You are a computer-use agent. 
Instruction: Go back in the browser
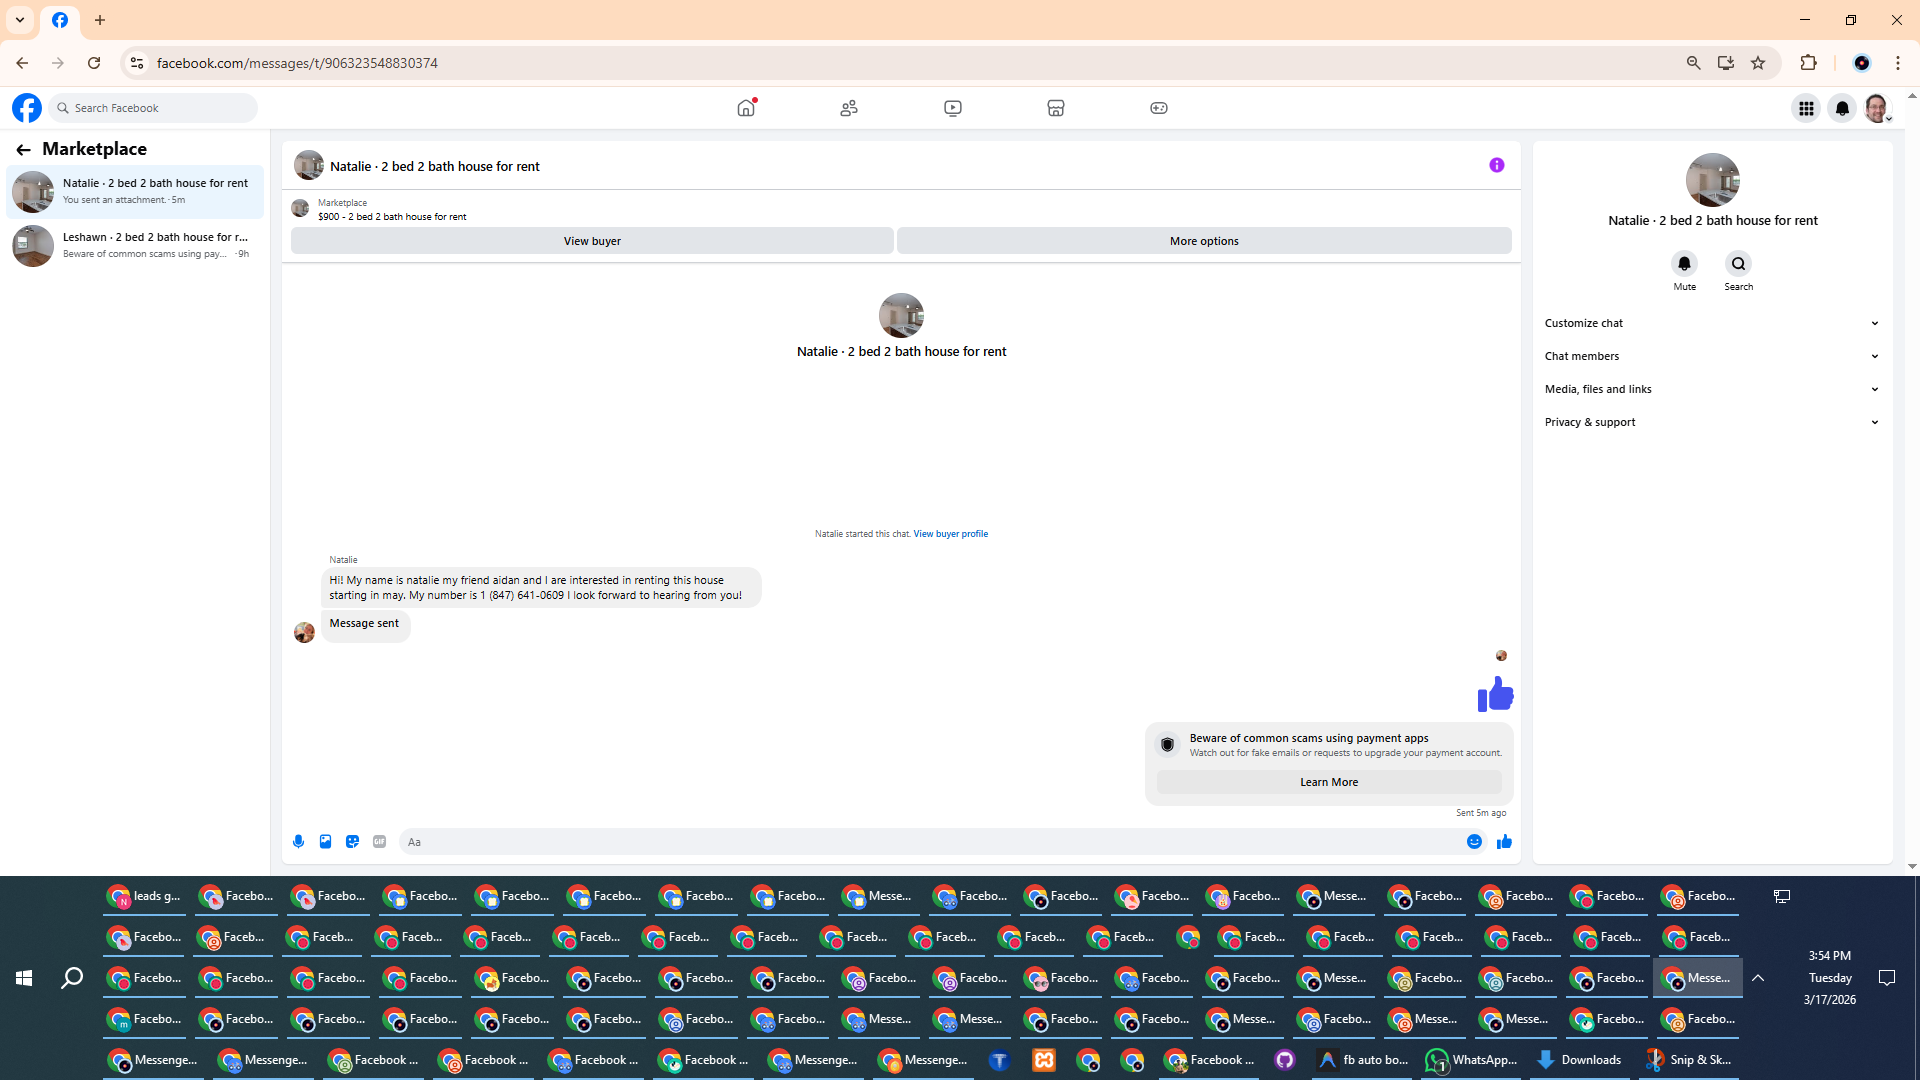point(22,63)
